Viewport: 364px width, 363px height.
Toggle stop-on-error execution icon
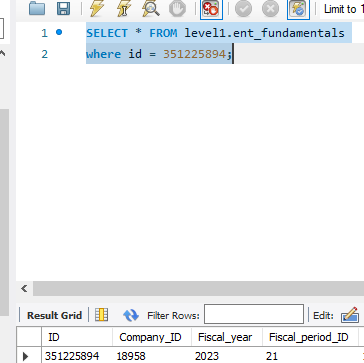pyautogui.click(x=211, y=9)
